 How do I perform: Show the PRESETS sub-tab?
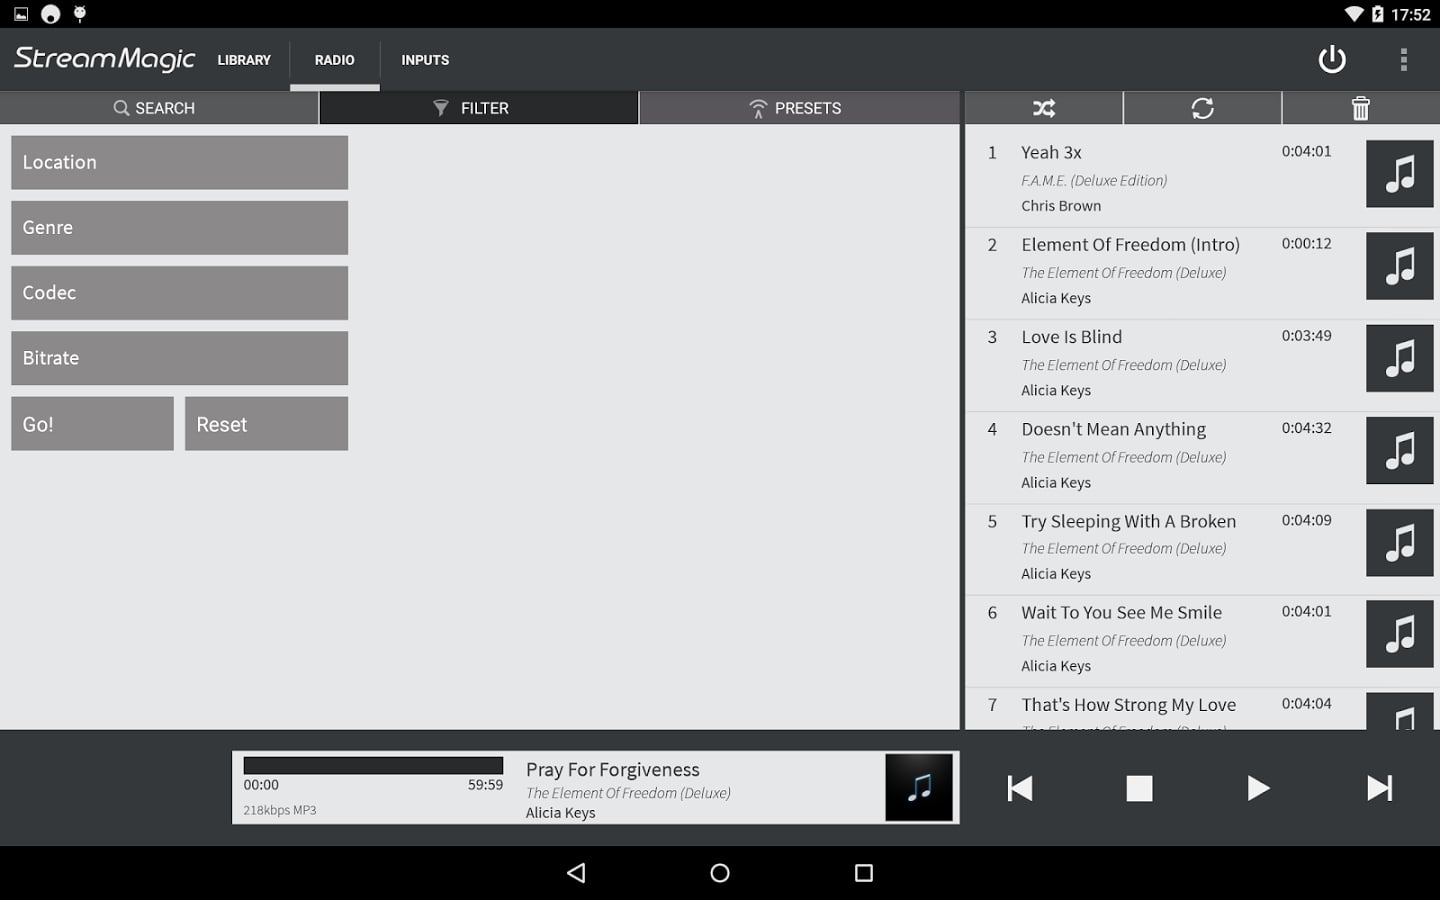(x=799, y=108)
